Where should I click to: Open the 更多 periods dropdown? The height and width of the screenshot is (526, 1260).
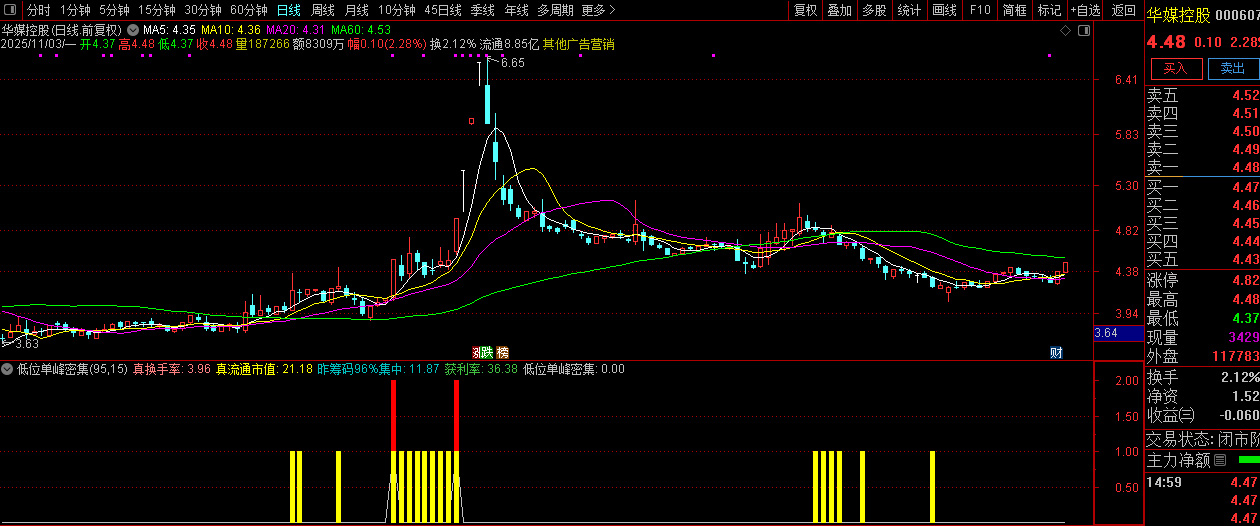(x=598, y=10)
